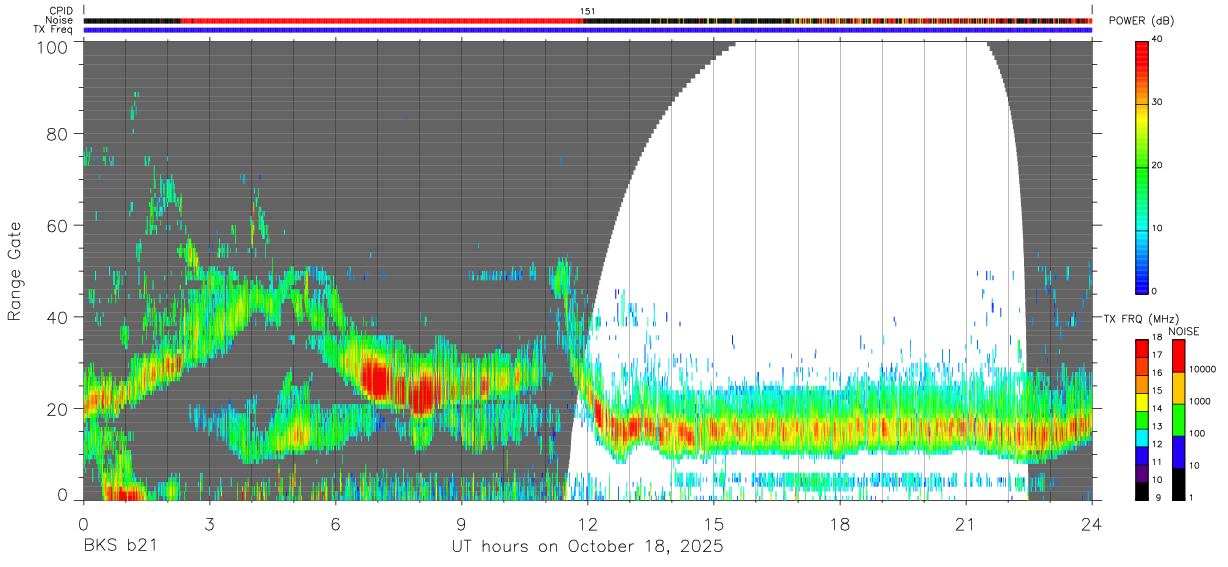1228x567 pixels.
Task: Click the BKS b21 radar label
Action: pos(119,547)
